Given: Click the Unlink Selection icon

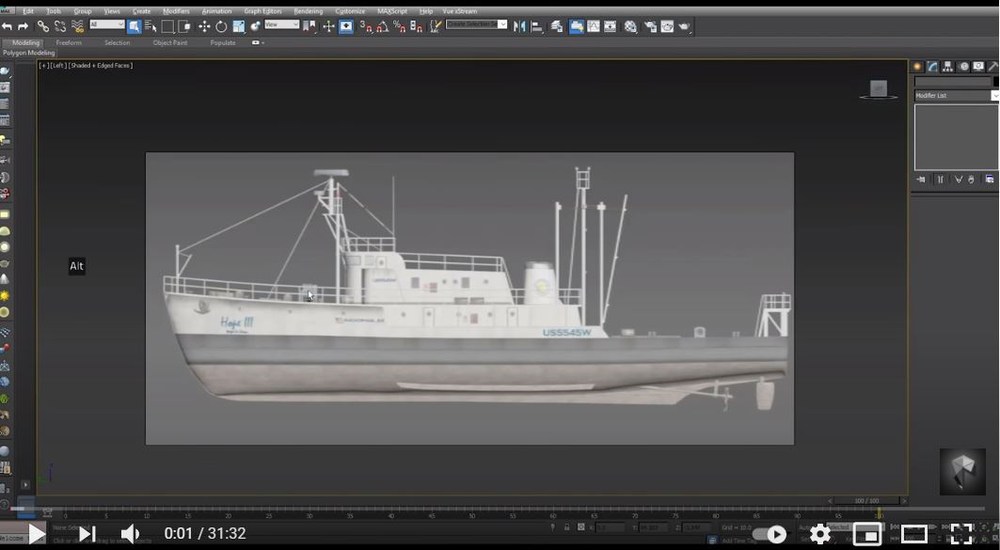Looking at the screenshot, I should [x=60, y=26].
